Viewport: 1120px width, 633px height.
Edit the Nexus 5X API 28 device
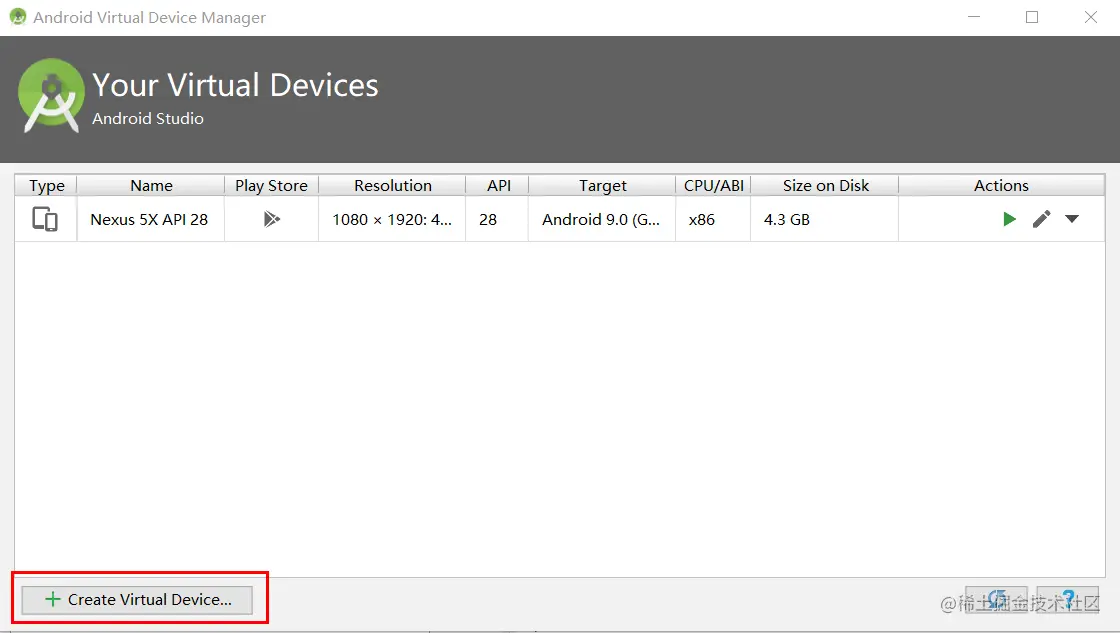click(1041, 219)
